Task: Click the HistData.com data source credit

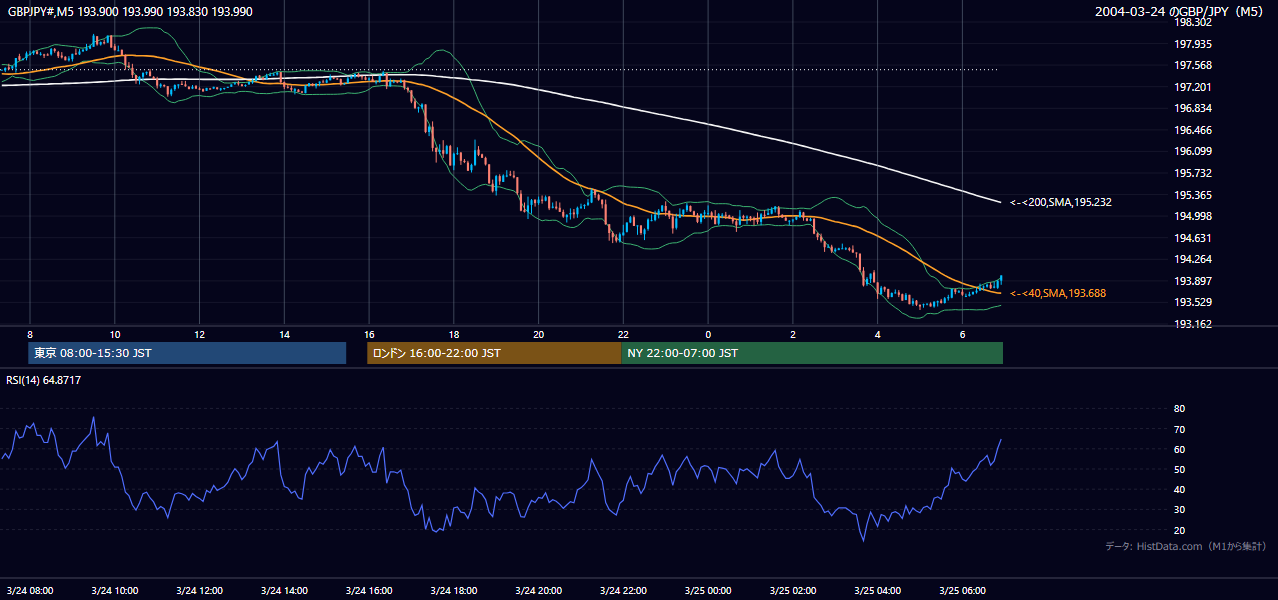Action: tap(1186, 546)
